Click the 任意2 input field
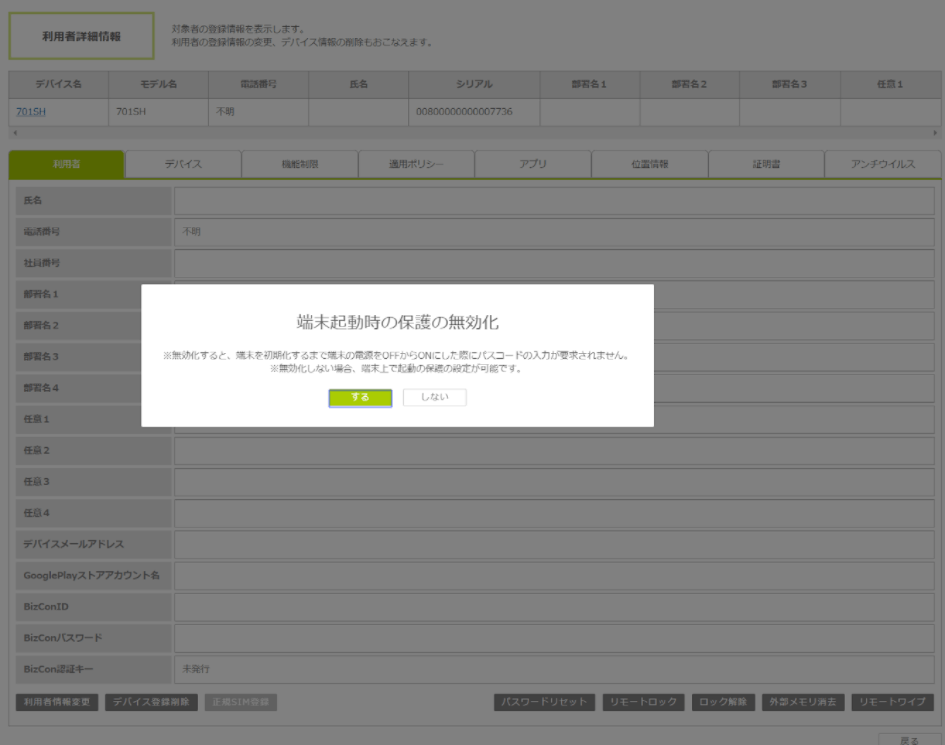This screenshot has height=745, width=945. pyautogui.click(x=554, y=451)
